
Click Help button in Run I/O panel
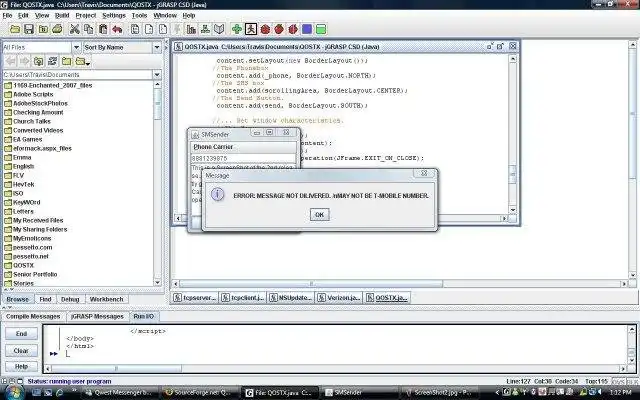21,367
